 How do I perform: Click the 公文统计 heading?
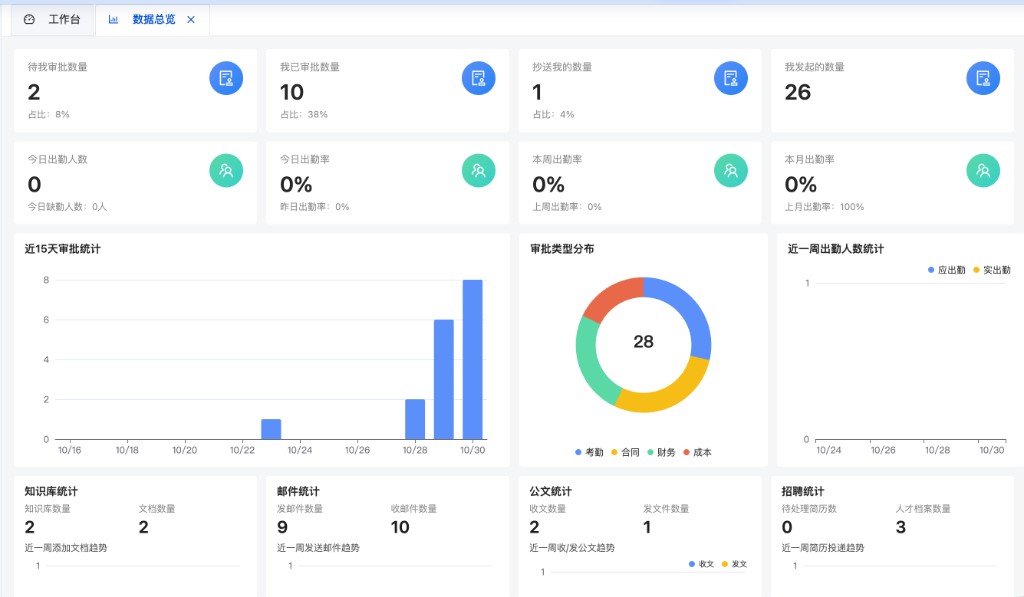[x=551, y=491]
